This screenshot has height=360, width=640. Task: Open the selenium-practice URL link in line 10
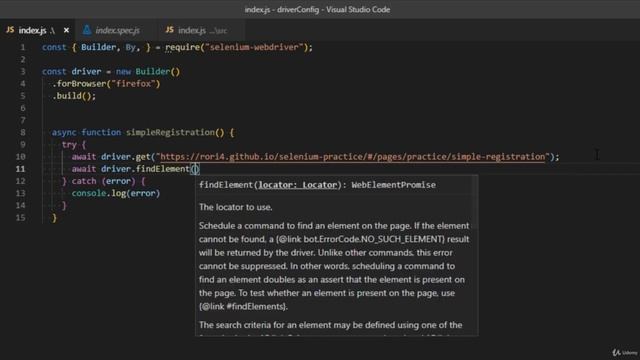(x=353, y=157)
